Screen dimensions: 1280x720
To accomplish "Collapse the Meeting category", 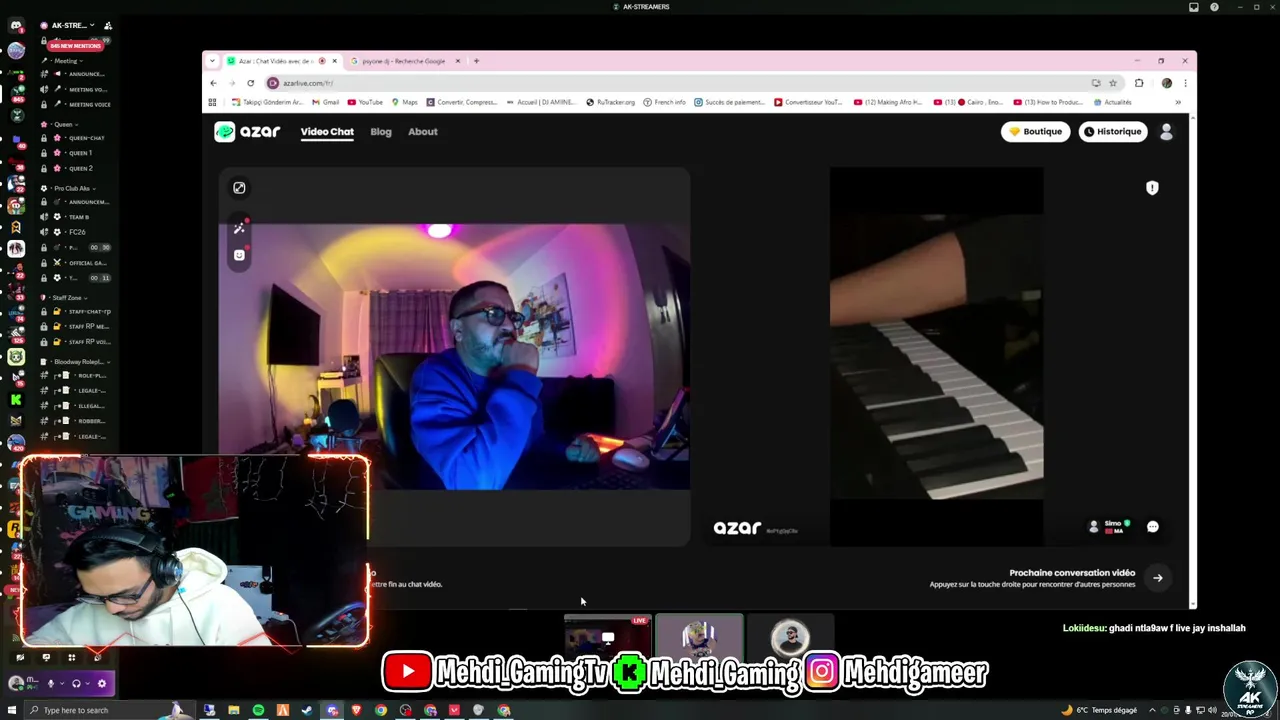I will point(67,61).
